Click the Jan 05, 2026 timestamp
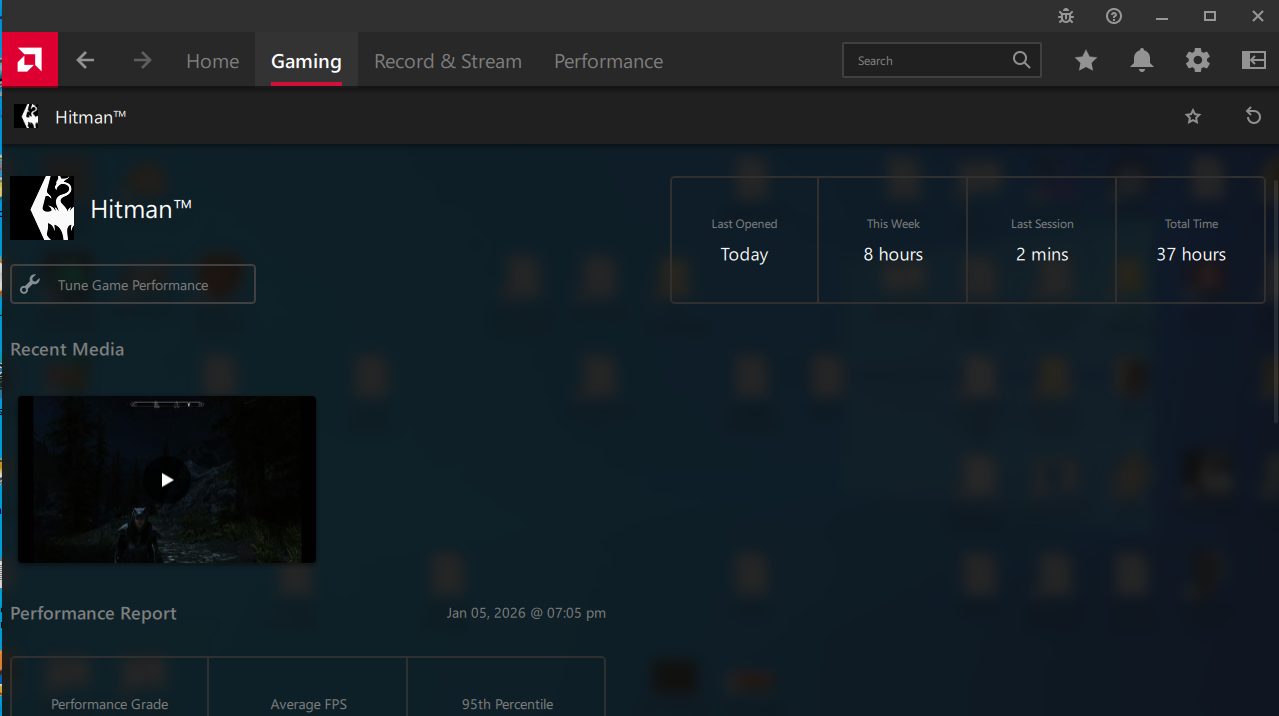The width and height of the screenshot is (1279, 716). (x=526, y=613)
